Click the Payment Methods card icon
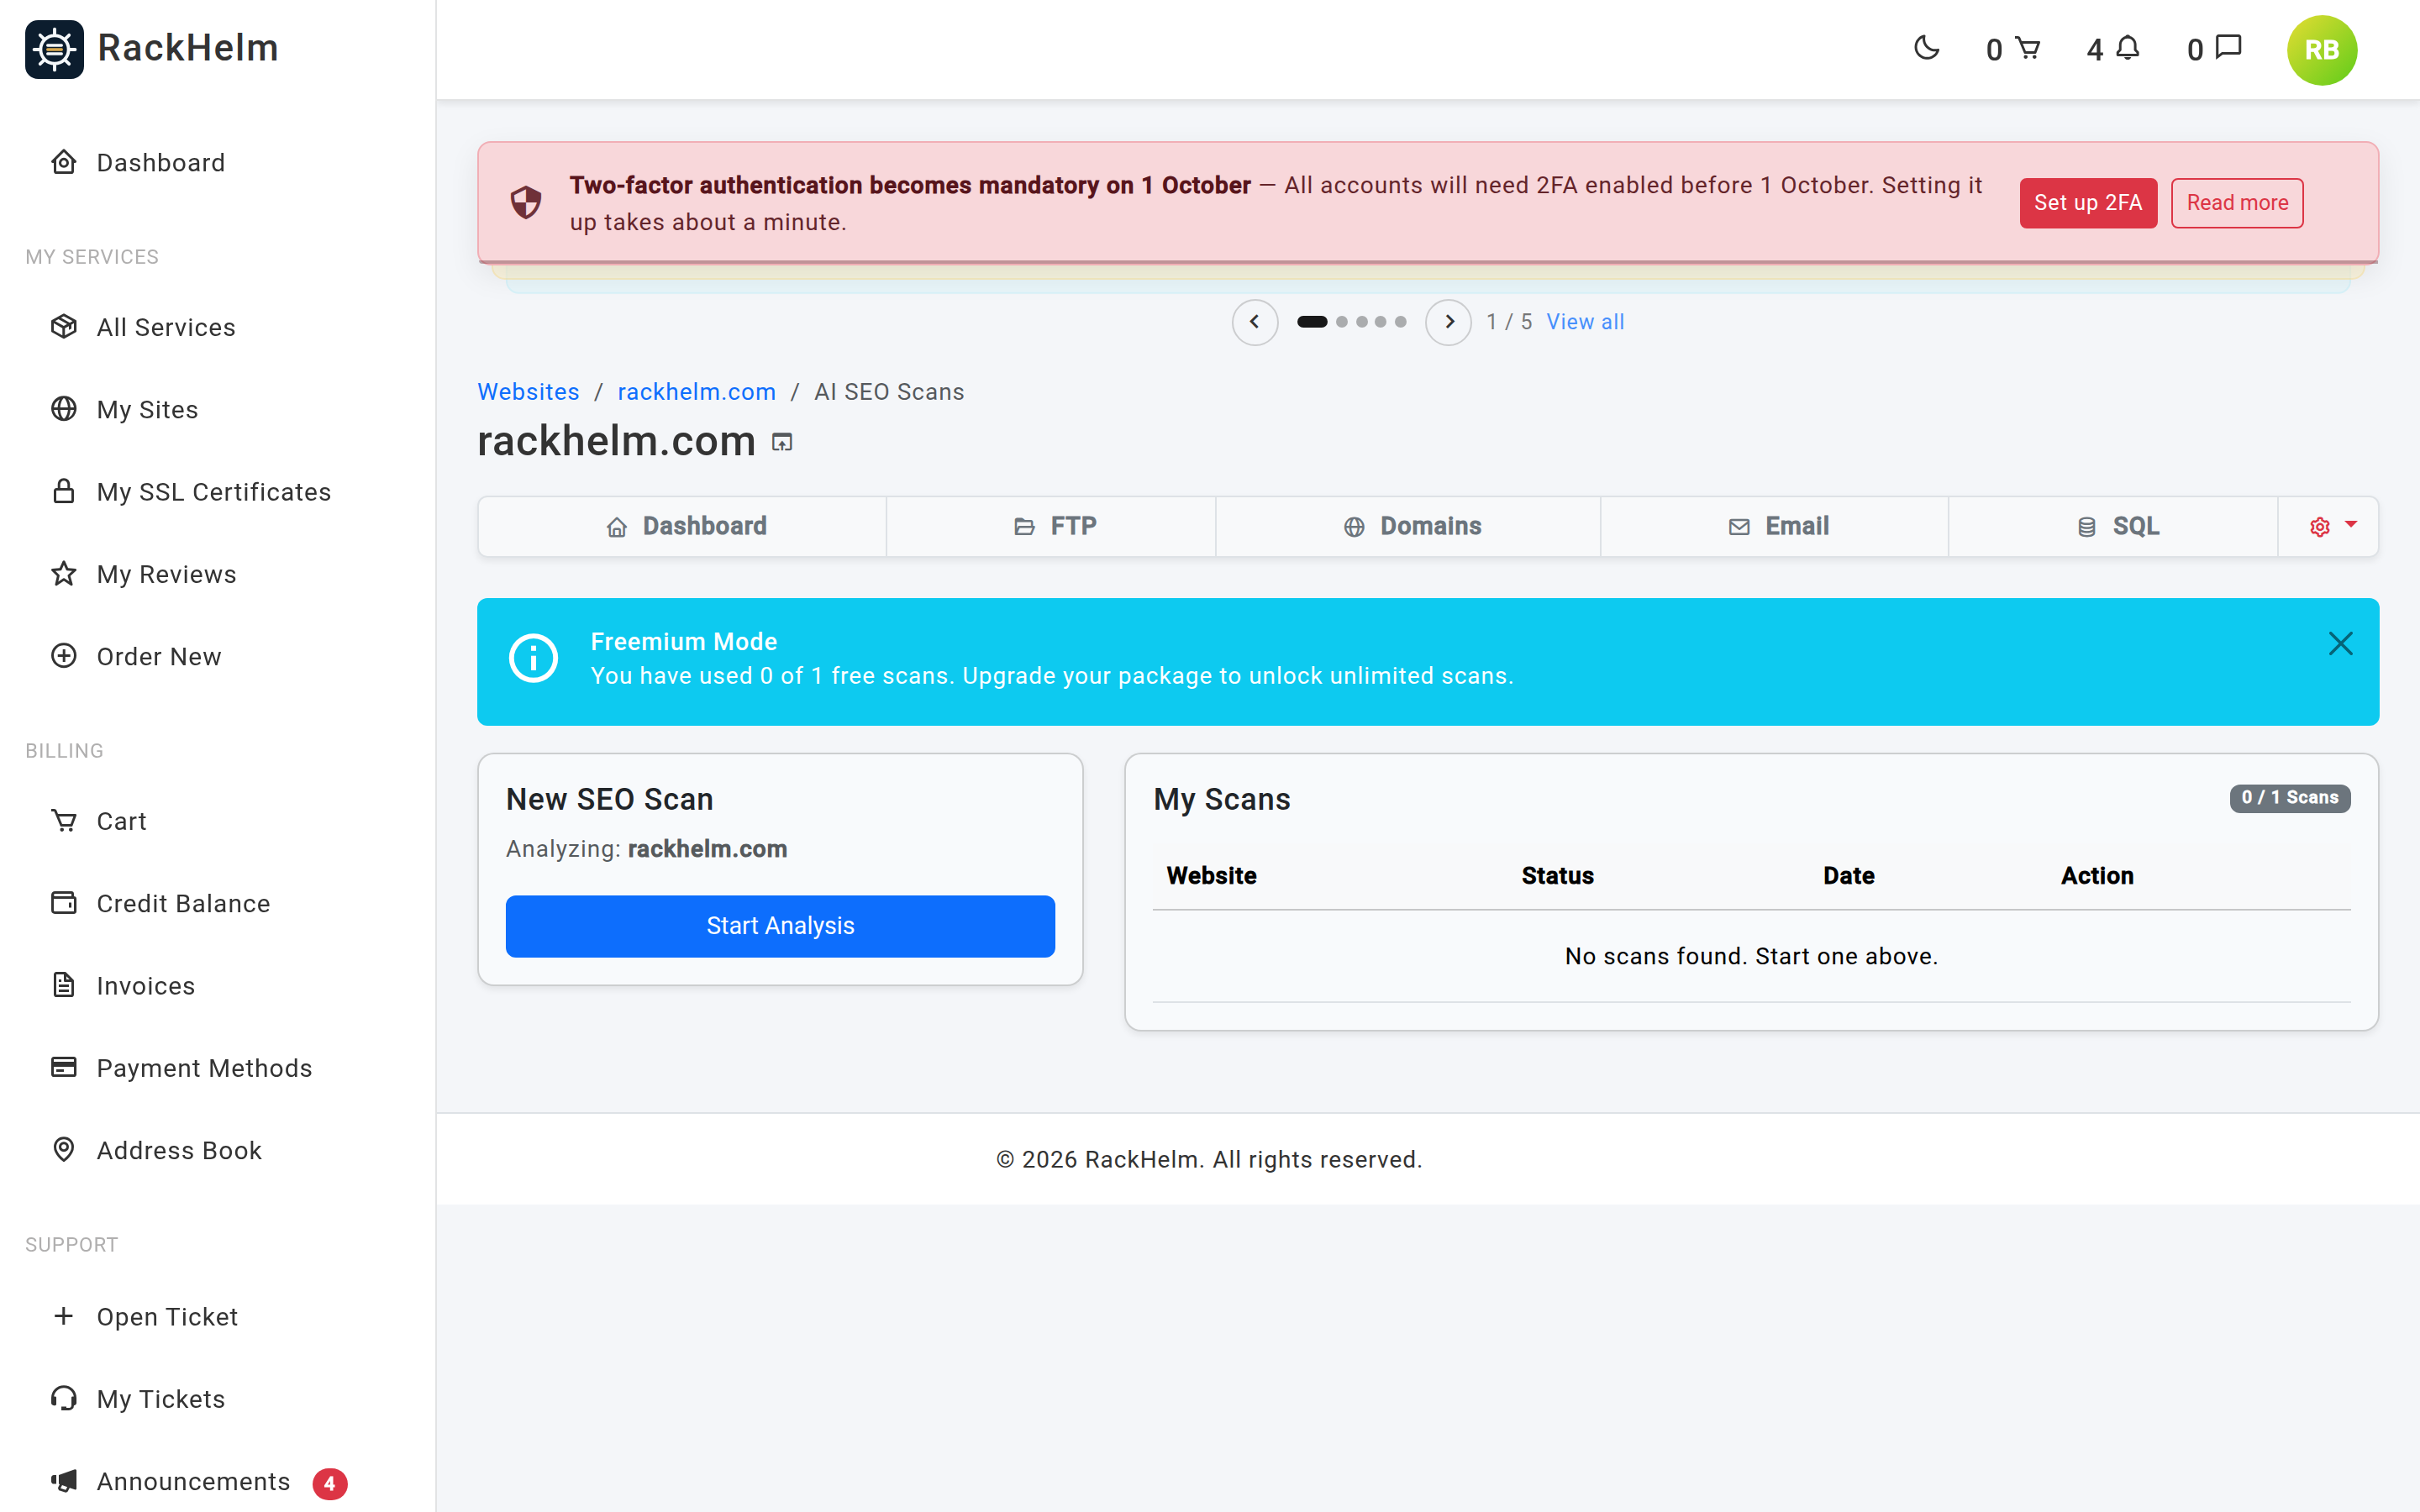Viewport: 2420px width, 1512px height. (64, 1067)
